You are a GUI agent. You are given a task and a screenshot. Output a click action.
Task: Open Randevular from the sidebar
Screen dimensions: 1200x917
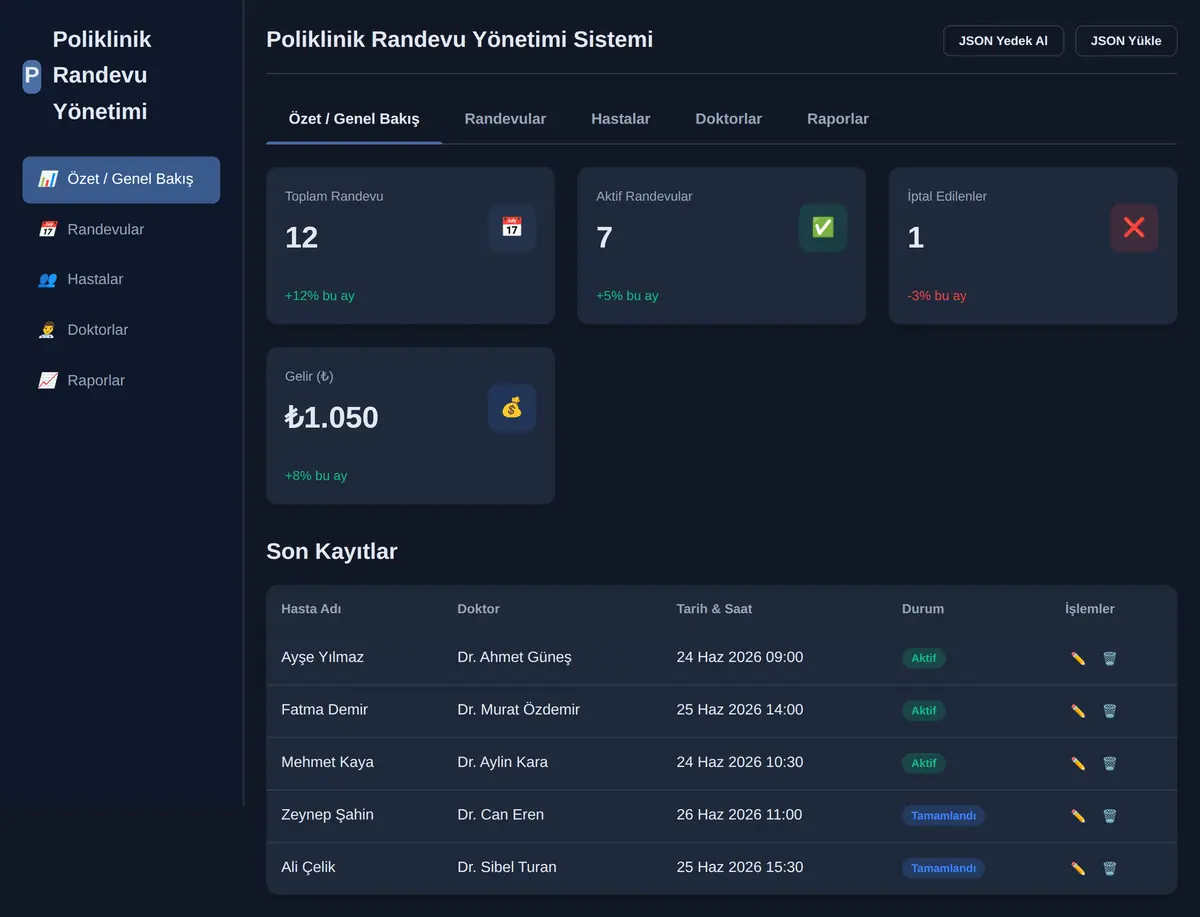[121, 230]
